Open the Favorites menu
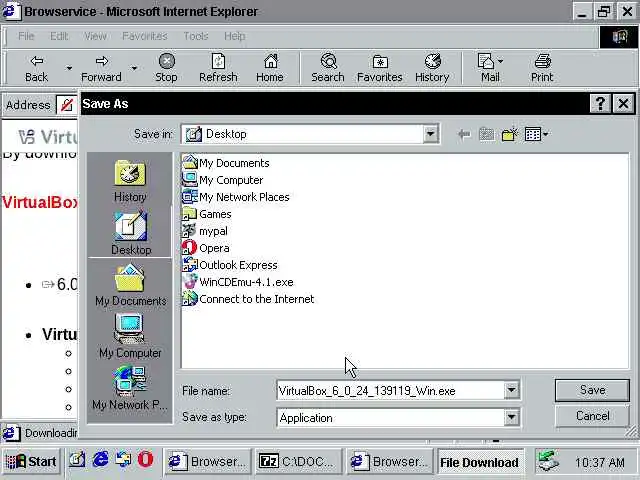 coord(145,36)
